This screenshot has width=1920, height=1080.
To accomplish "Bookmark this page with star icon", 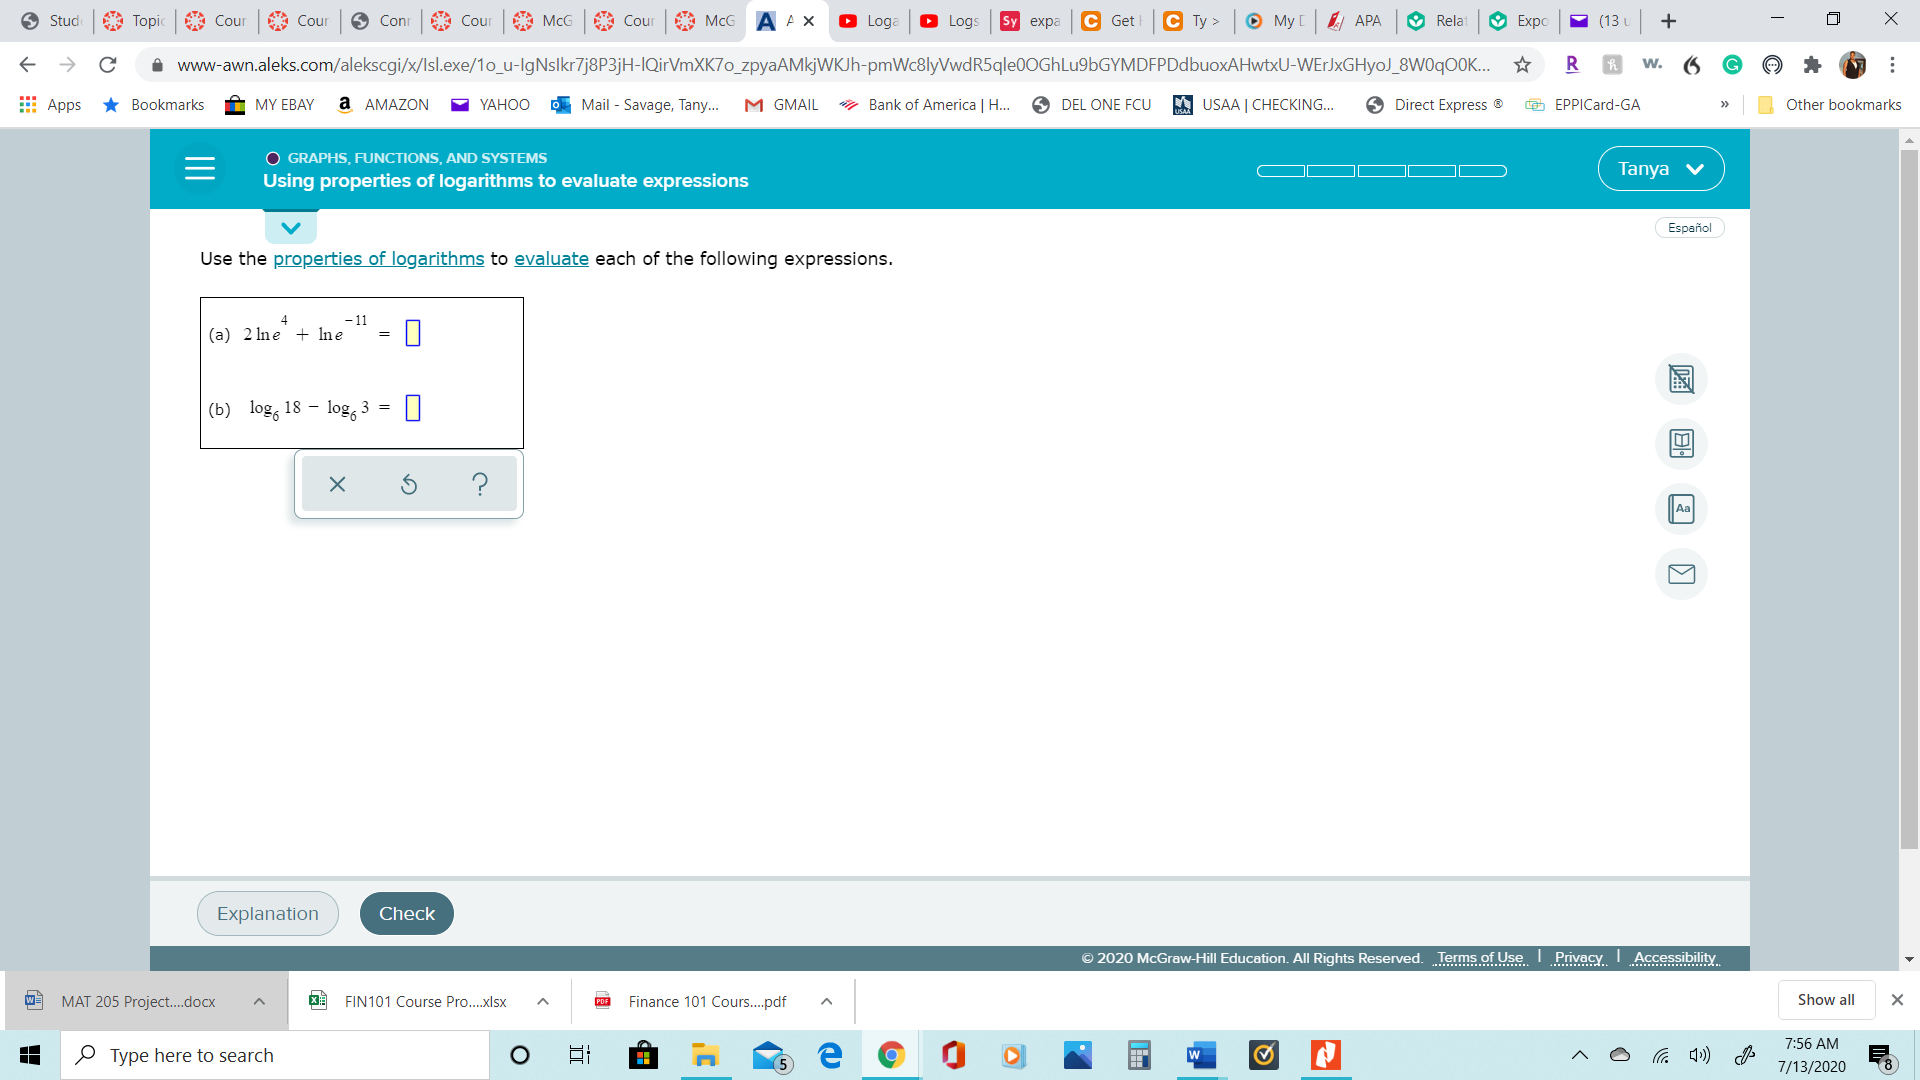I will pos(1522,65).
